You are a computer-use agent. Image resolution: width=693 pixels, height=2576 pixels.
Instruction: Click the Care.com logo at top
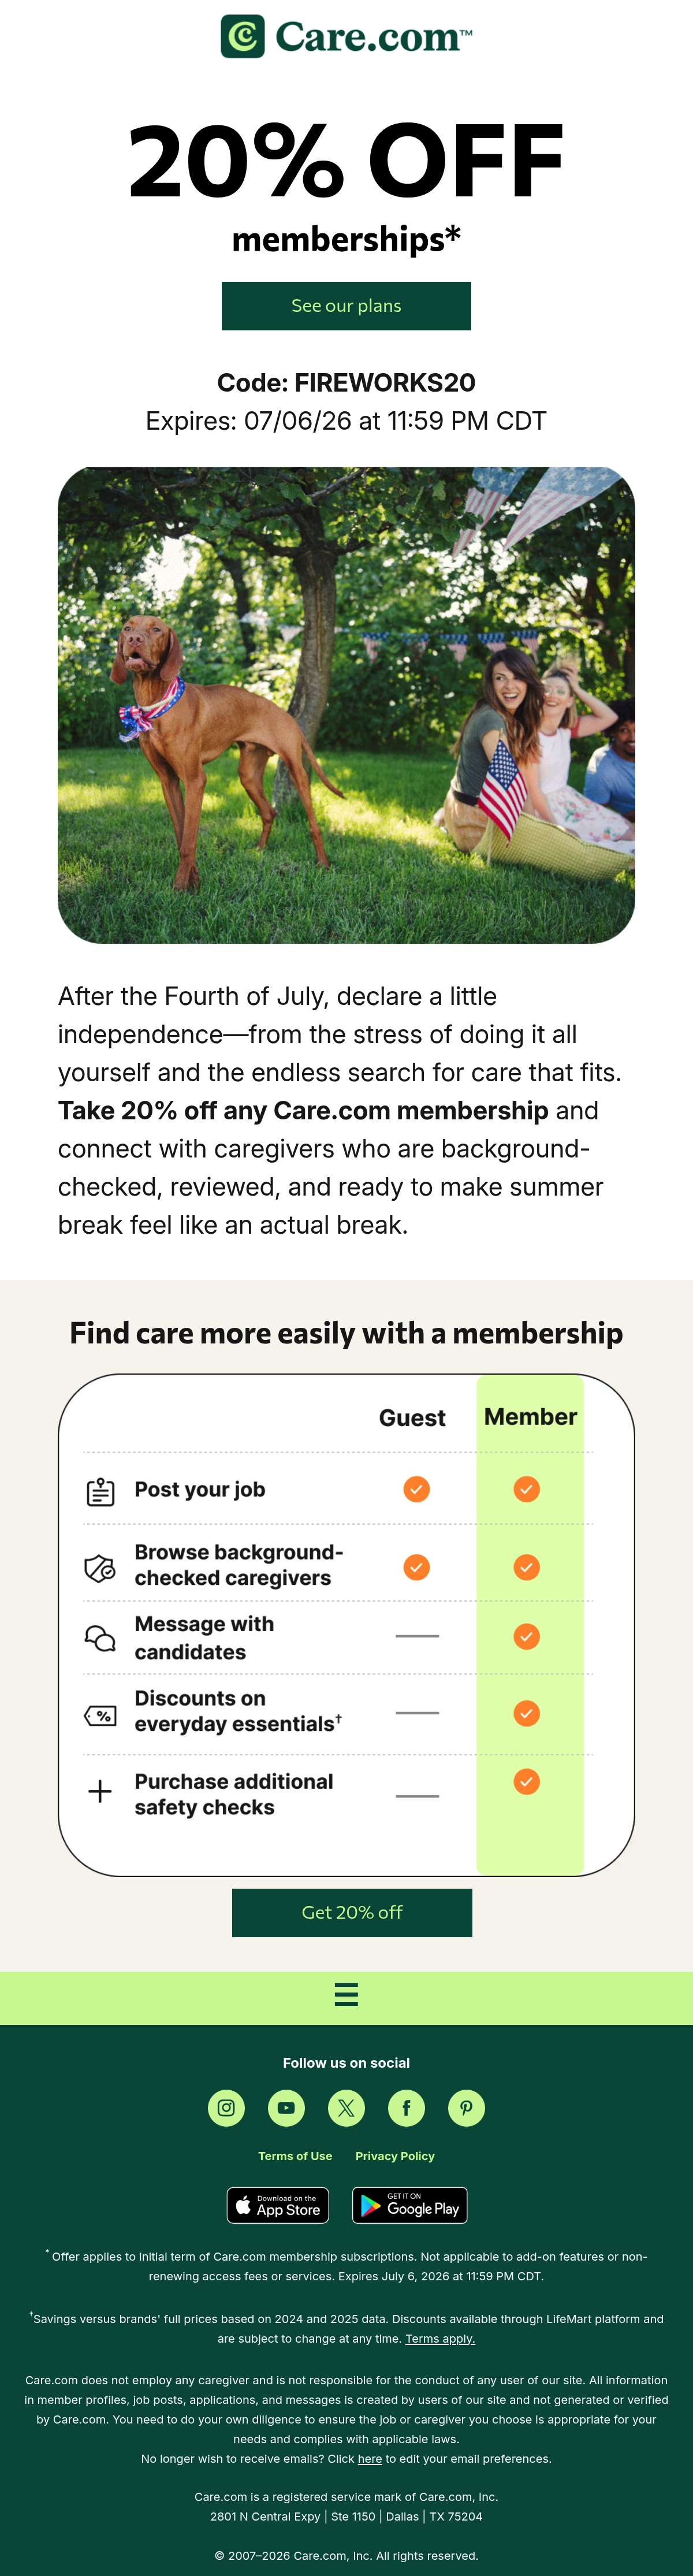(346, 37)
